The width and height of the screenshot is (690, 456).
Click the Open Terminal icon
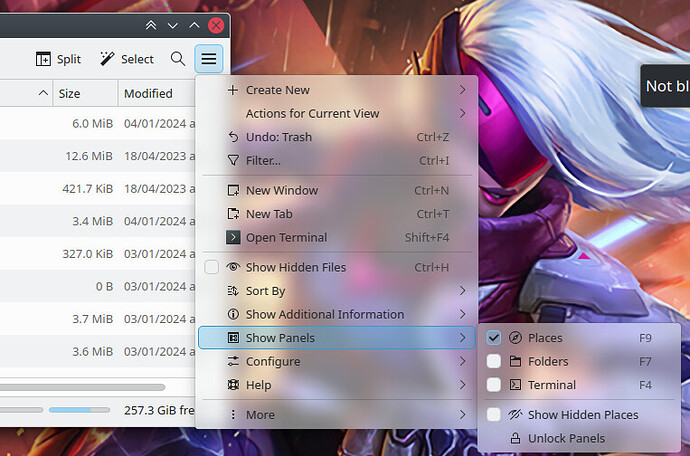pos(233,238)
